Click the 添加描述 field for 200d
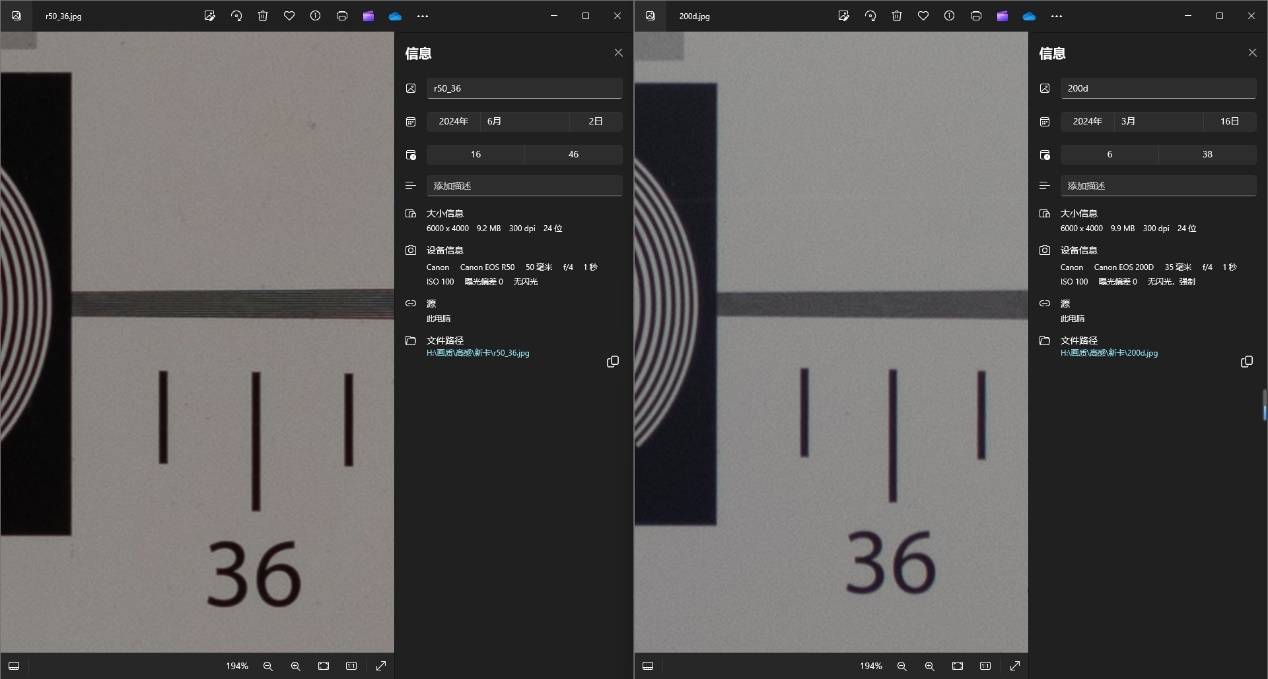Viewport: 1268px width, 679px height. [x=1157, y=186]
